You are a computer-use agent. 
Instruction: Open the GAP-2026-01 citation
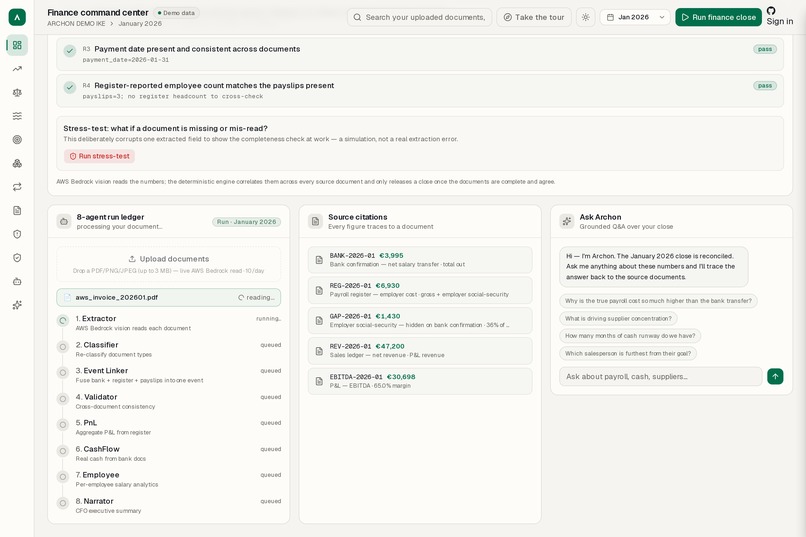pos(420,320)
